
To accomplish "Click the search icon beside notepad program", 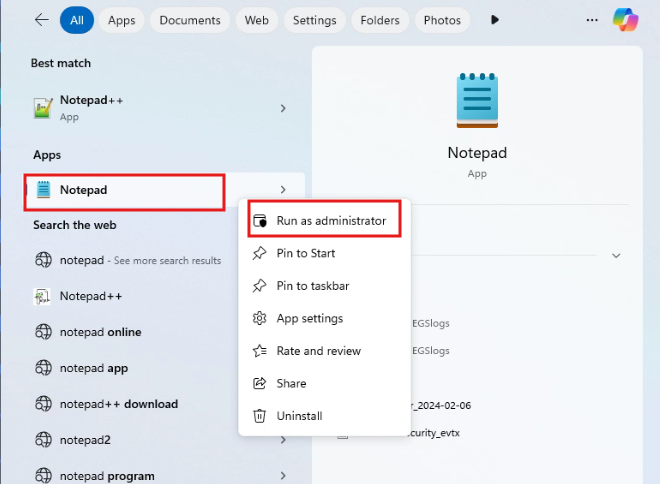I will [x=43, y=476].
